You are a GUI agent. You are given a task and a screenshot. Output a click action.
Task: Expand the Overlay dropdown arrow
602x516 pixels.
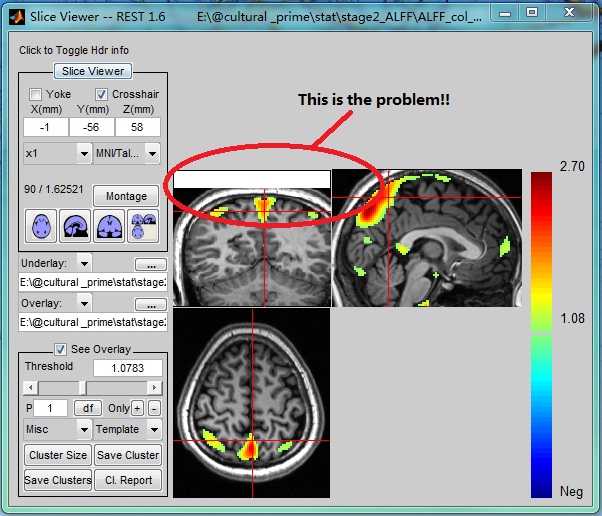pos(84,303)
